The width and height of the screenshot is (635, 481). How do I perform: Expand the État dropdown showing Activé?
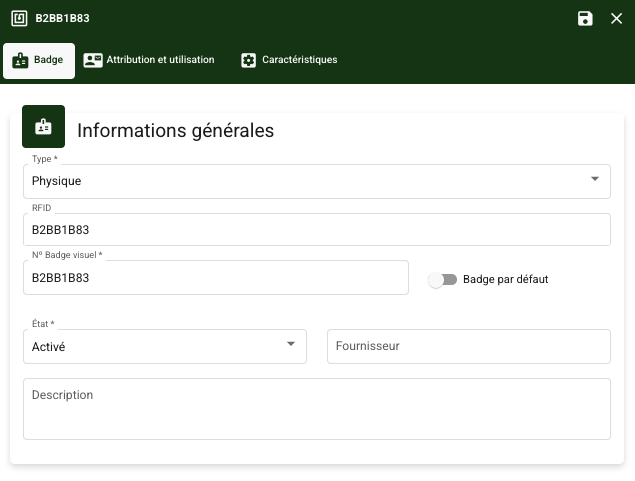point(150,347)
